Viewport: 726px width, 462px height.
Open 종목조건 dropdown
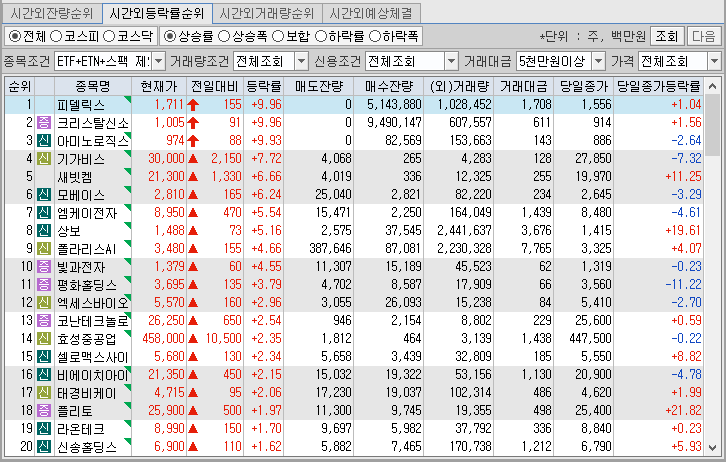pyautogui.click(x=158, y=61)
